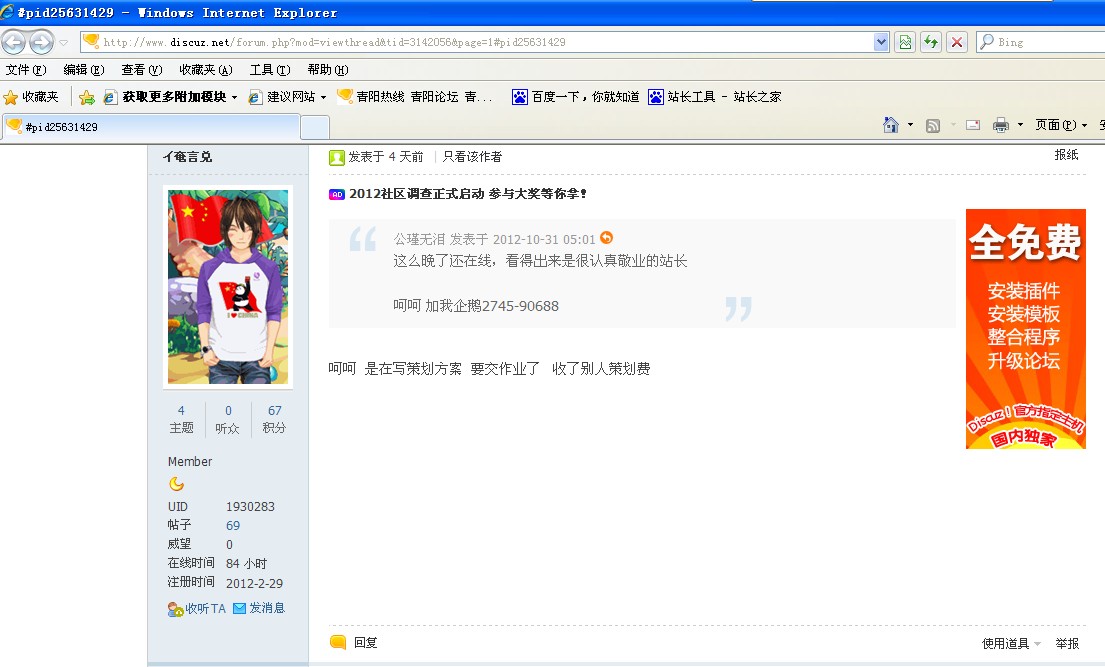This screenshot has height=667, width=1105.
Task: Click the 积分 count of 67
Action: coord(275,410)
